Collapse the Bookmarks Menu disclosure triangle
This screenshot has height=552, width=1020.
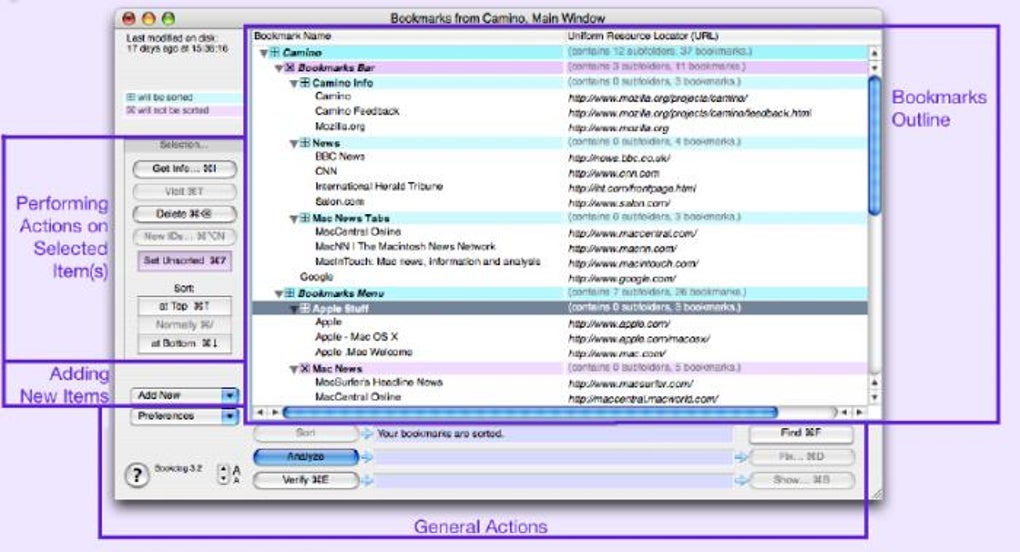(x=278, y=295)
